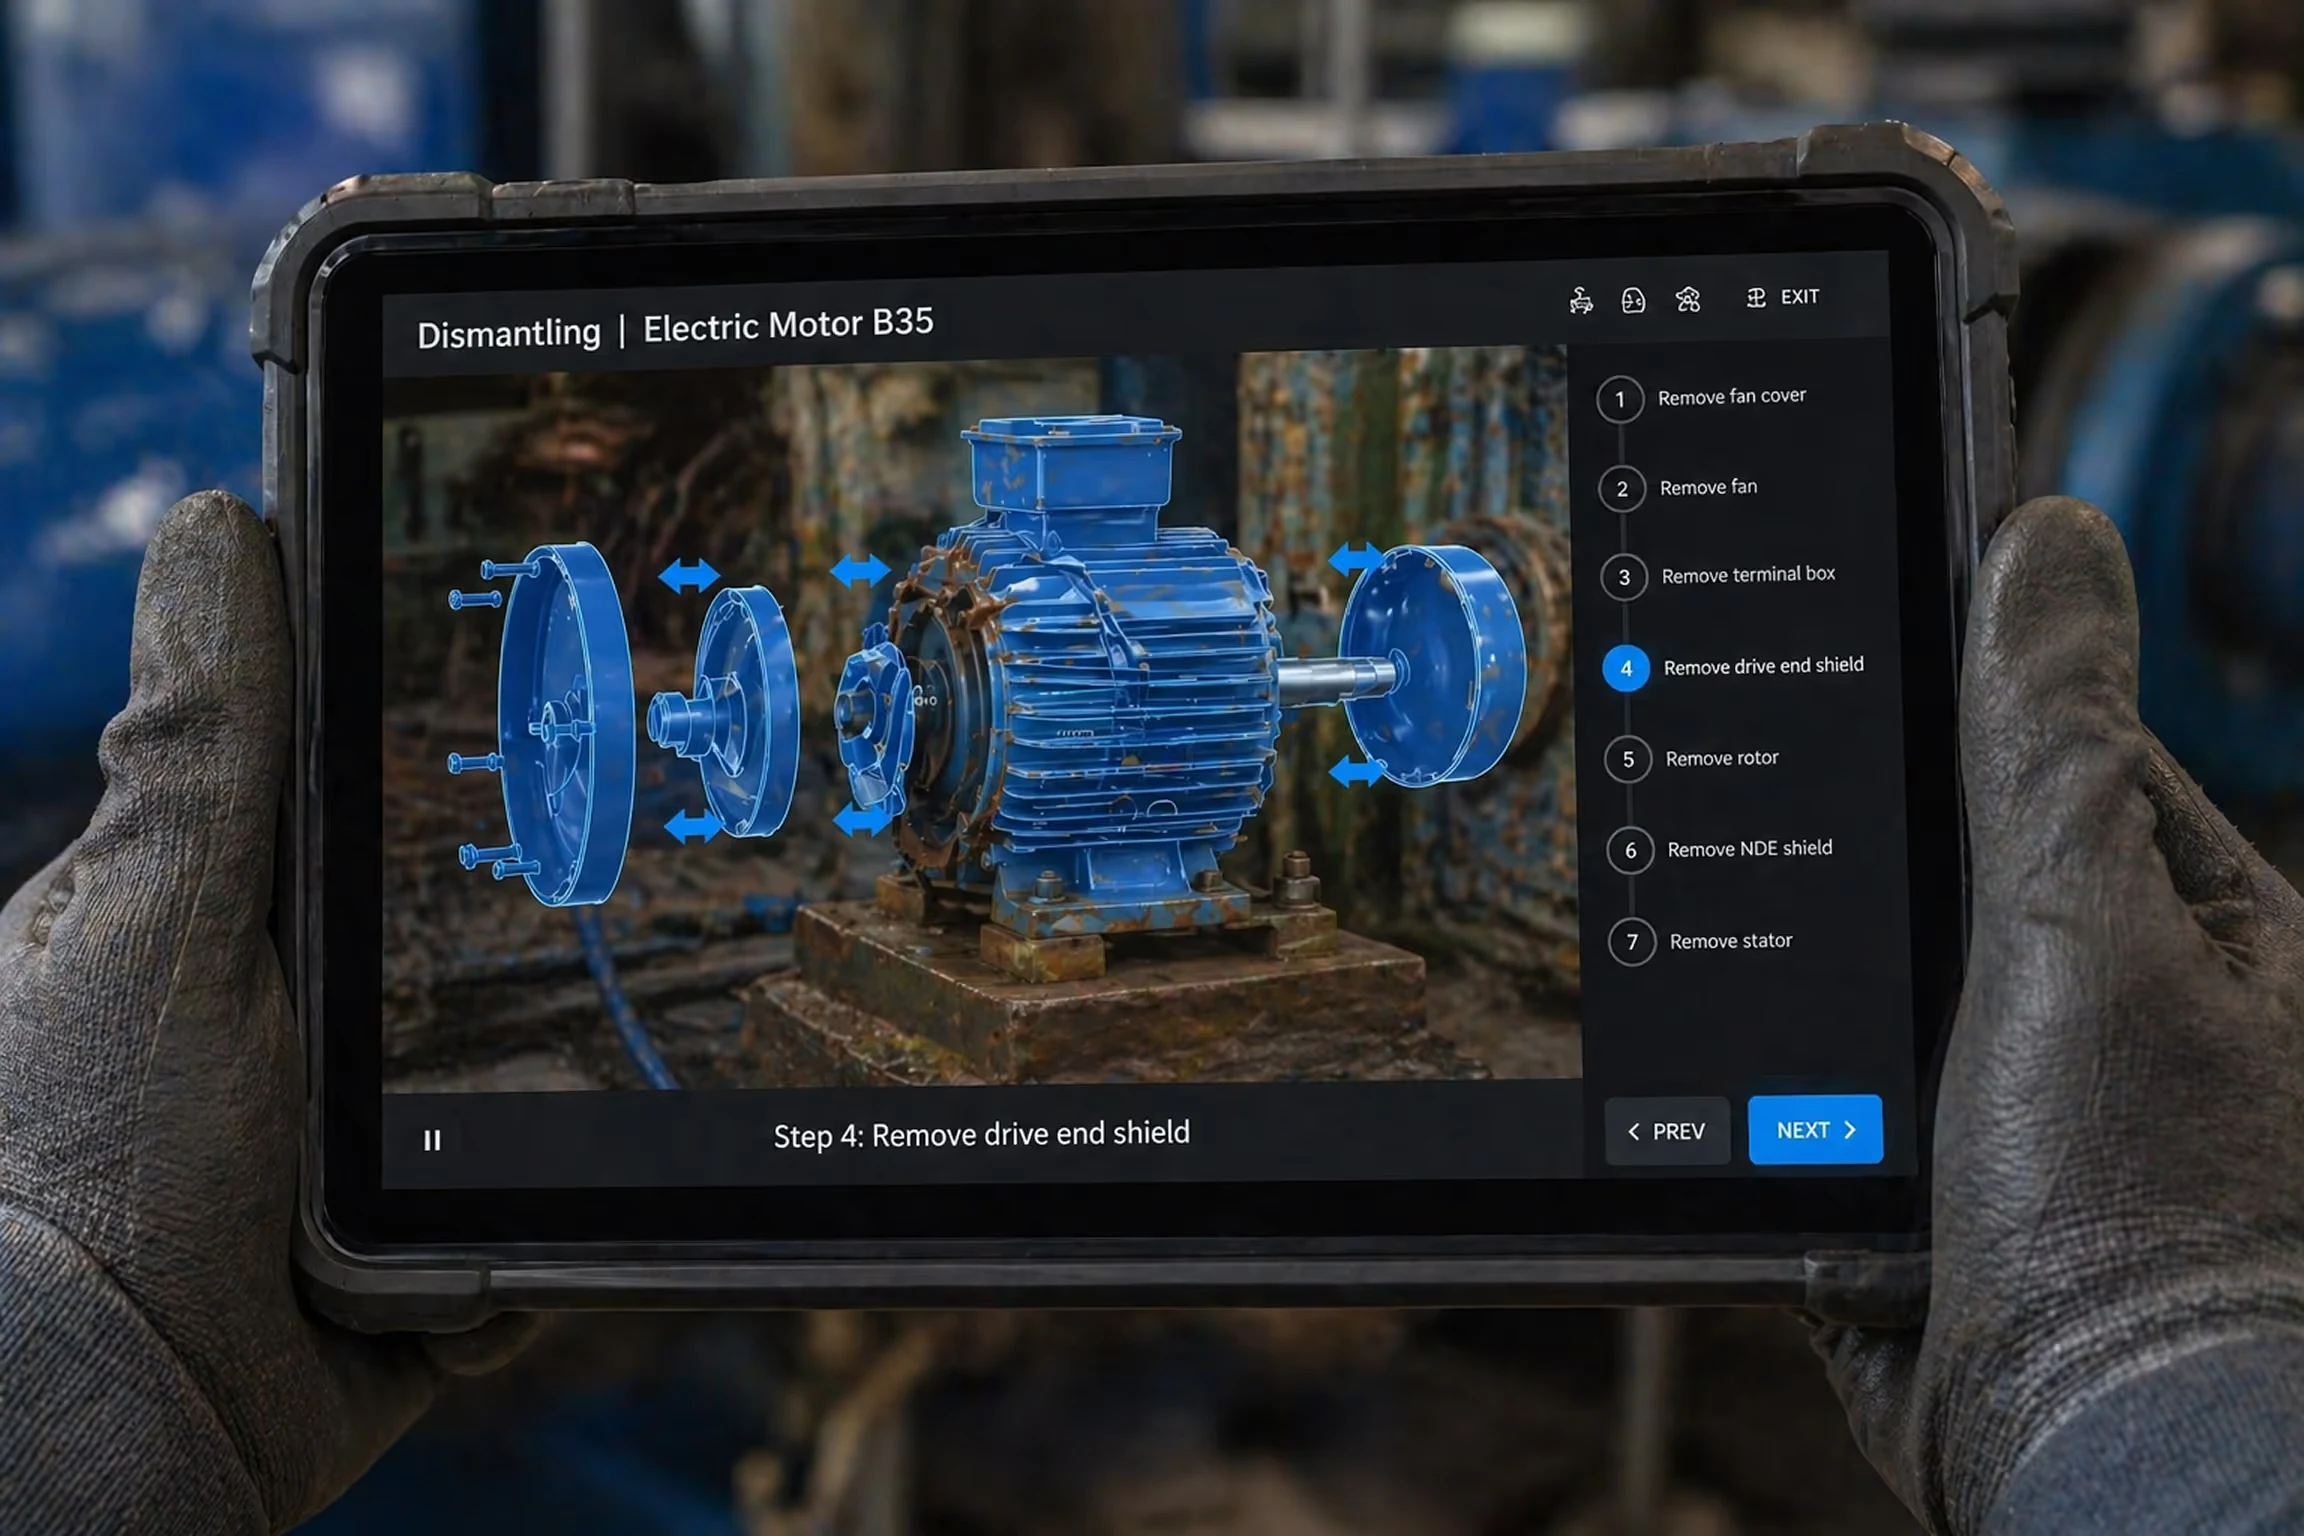Go back with the PREV button
The width and height of the screenshot is (2304, 1536).
pos(1667,1131)
